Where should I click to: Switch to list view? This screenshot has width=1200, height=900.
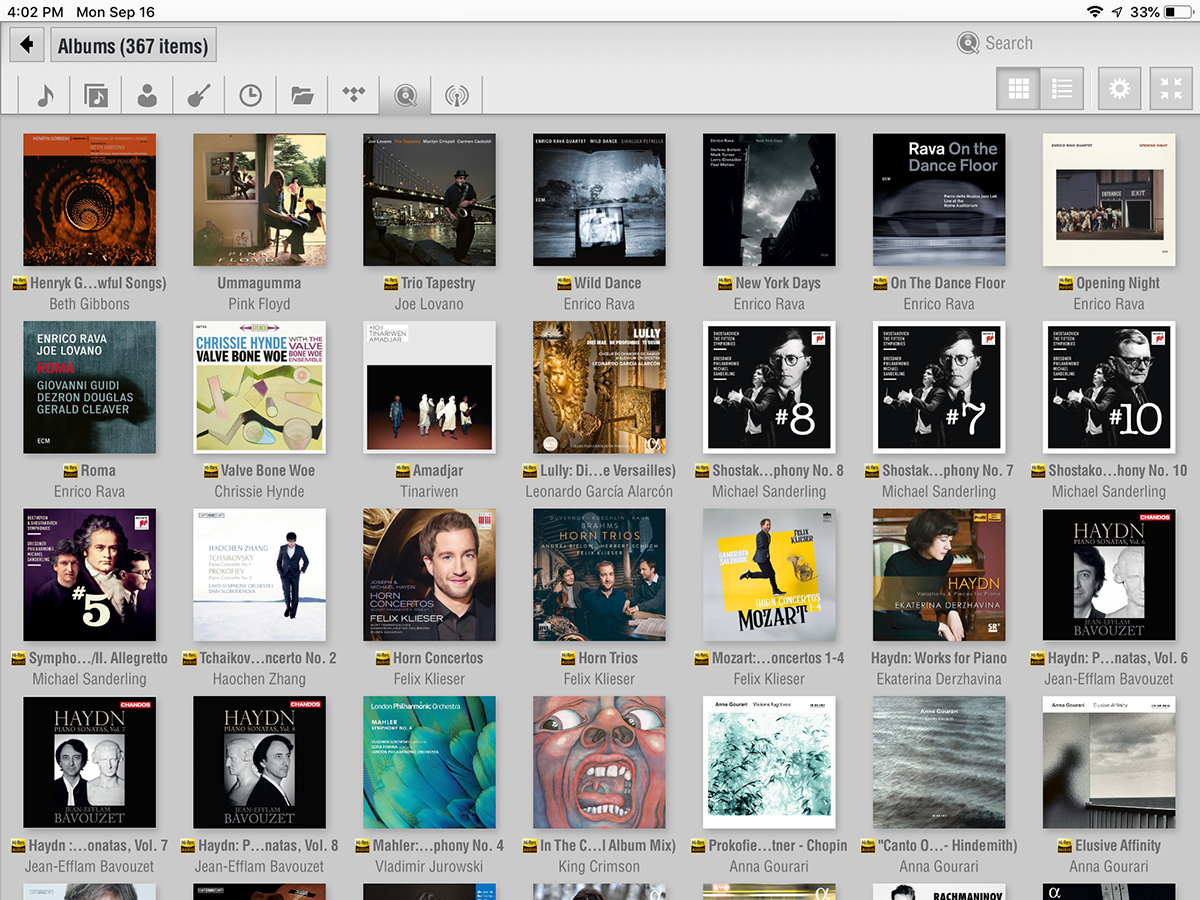point(1062,89)
